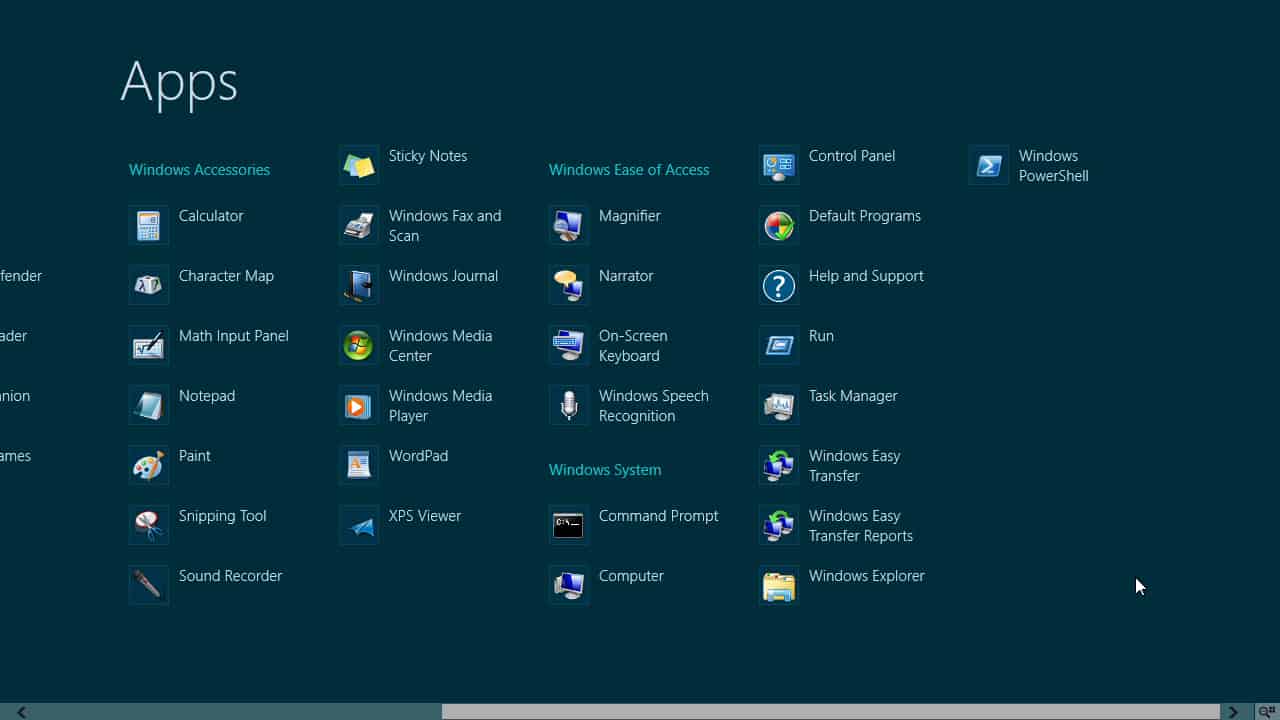Click the Computer icon
This screenshot has width=1280, height=720.
click(x=569, y=586)
